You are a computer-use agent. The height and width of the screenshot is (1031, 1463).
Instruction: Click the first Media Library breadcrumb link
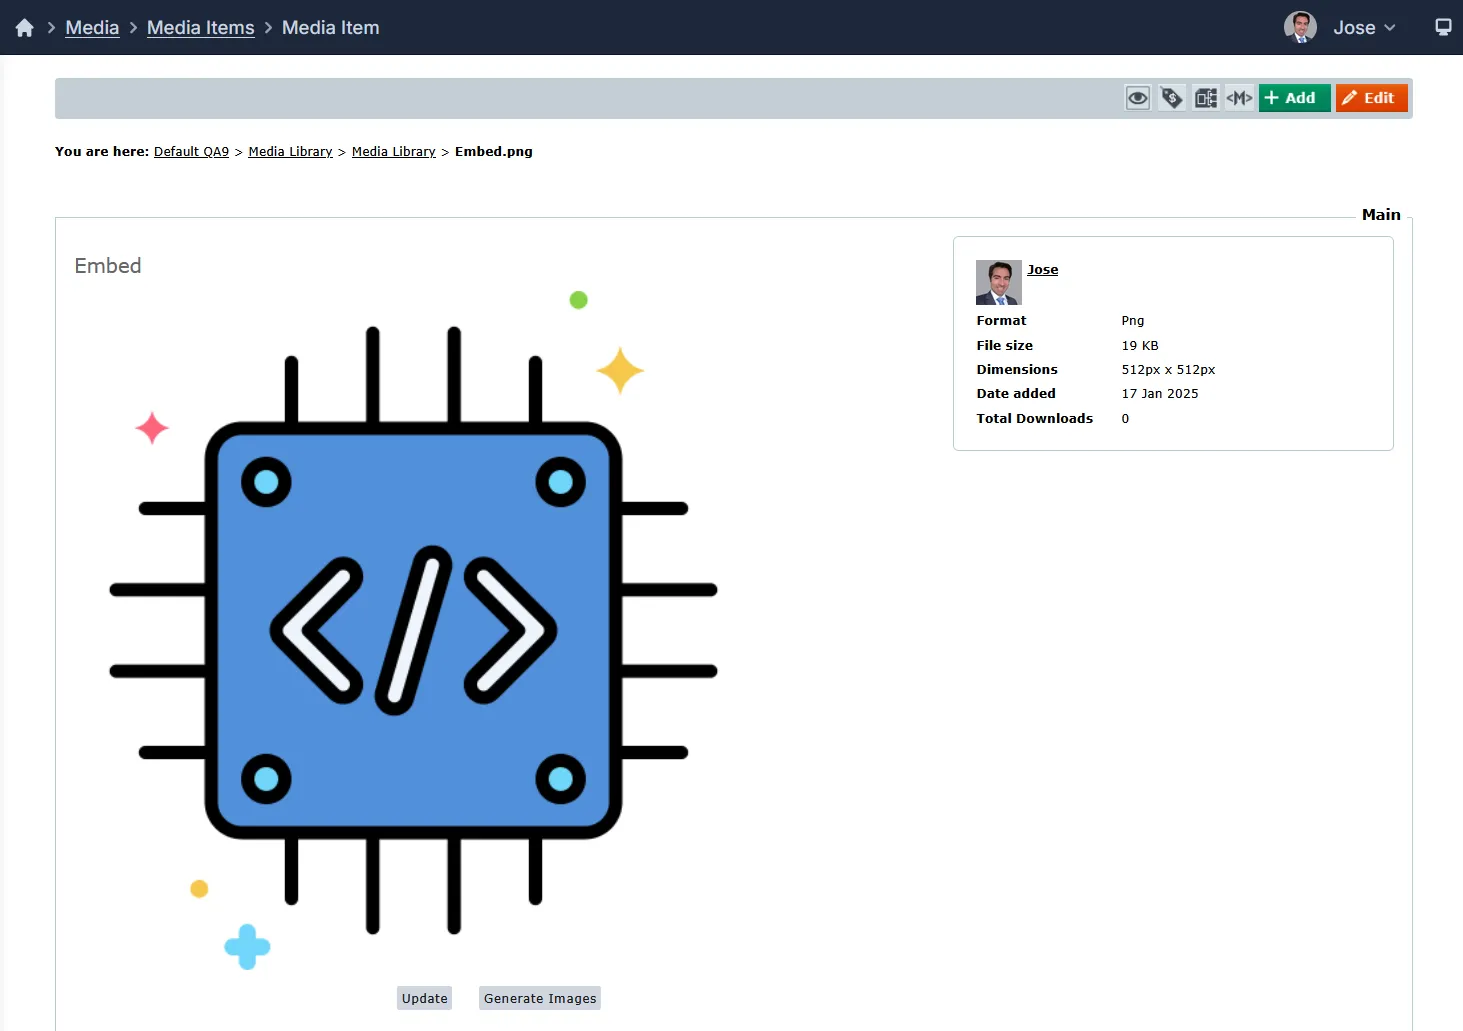click(x=290, y=152)
